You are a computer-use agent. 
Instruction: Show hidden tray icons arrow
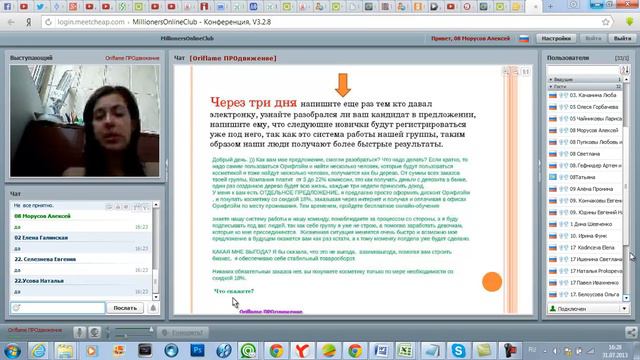pyautogui.click(x=545, y=351)
